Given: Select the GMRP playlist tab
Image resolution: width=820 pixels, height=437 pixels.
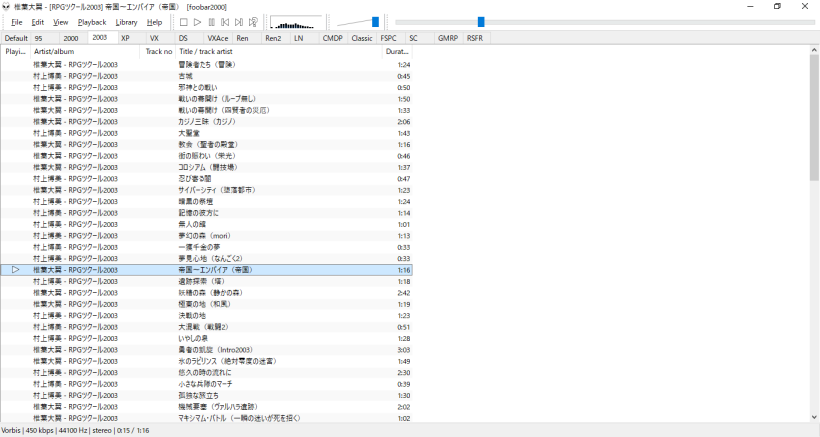Looking at the screenshot, I should (x=448, y=38).
